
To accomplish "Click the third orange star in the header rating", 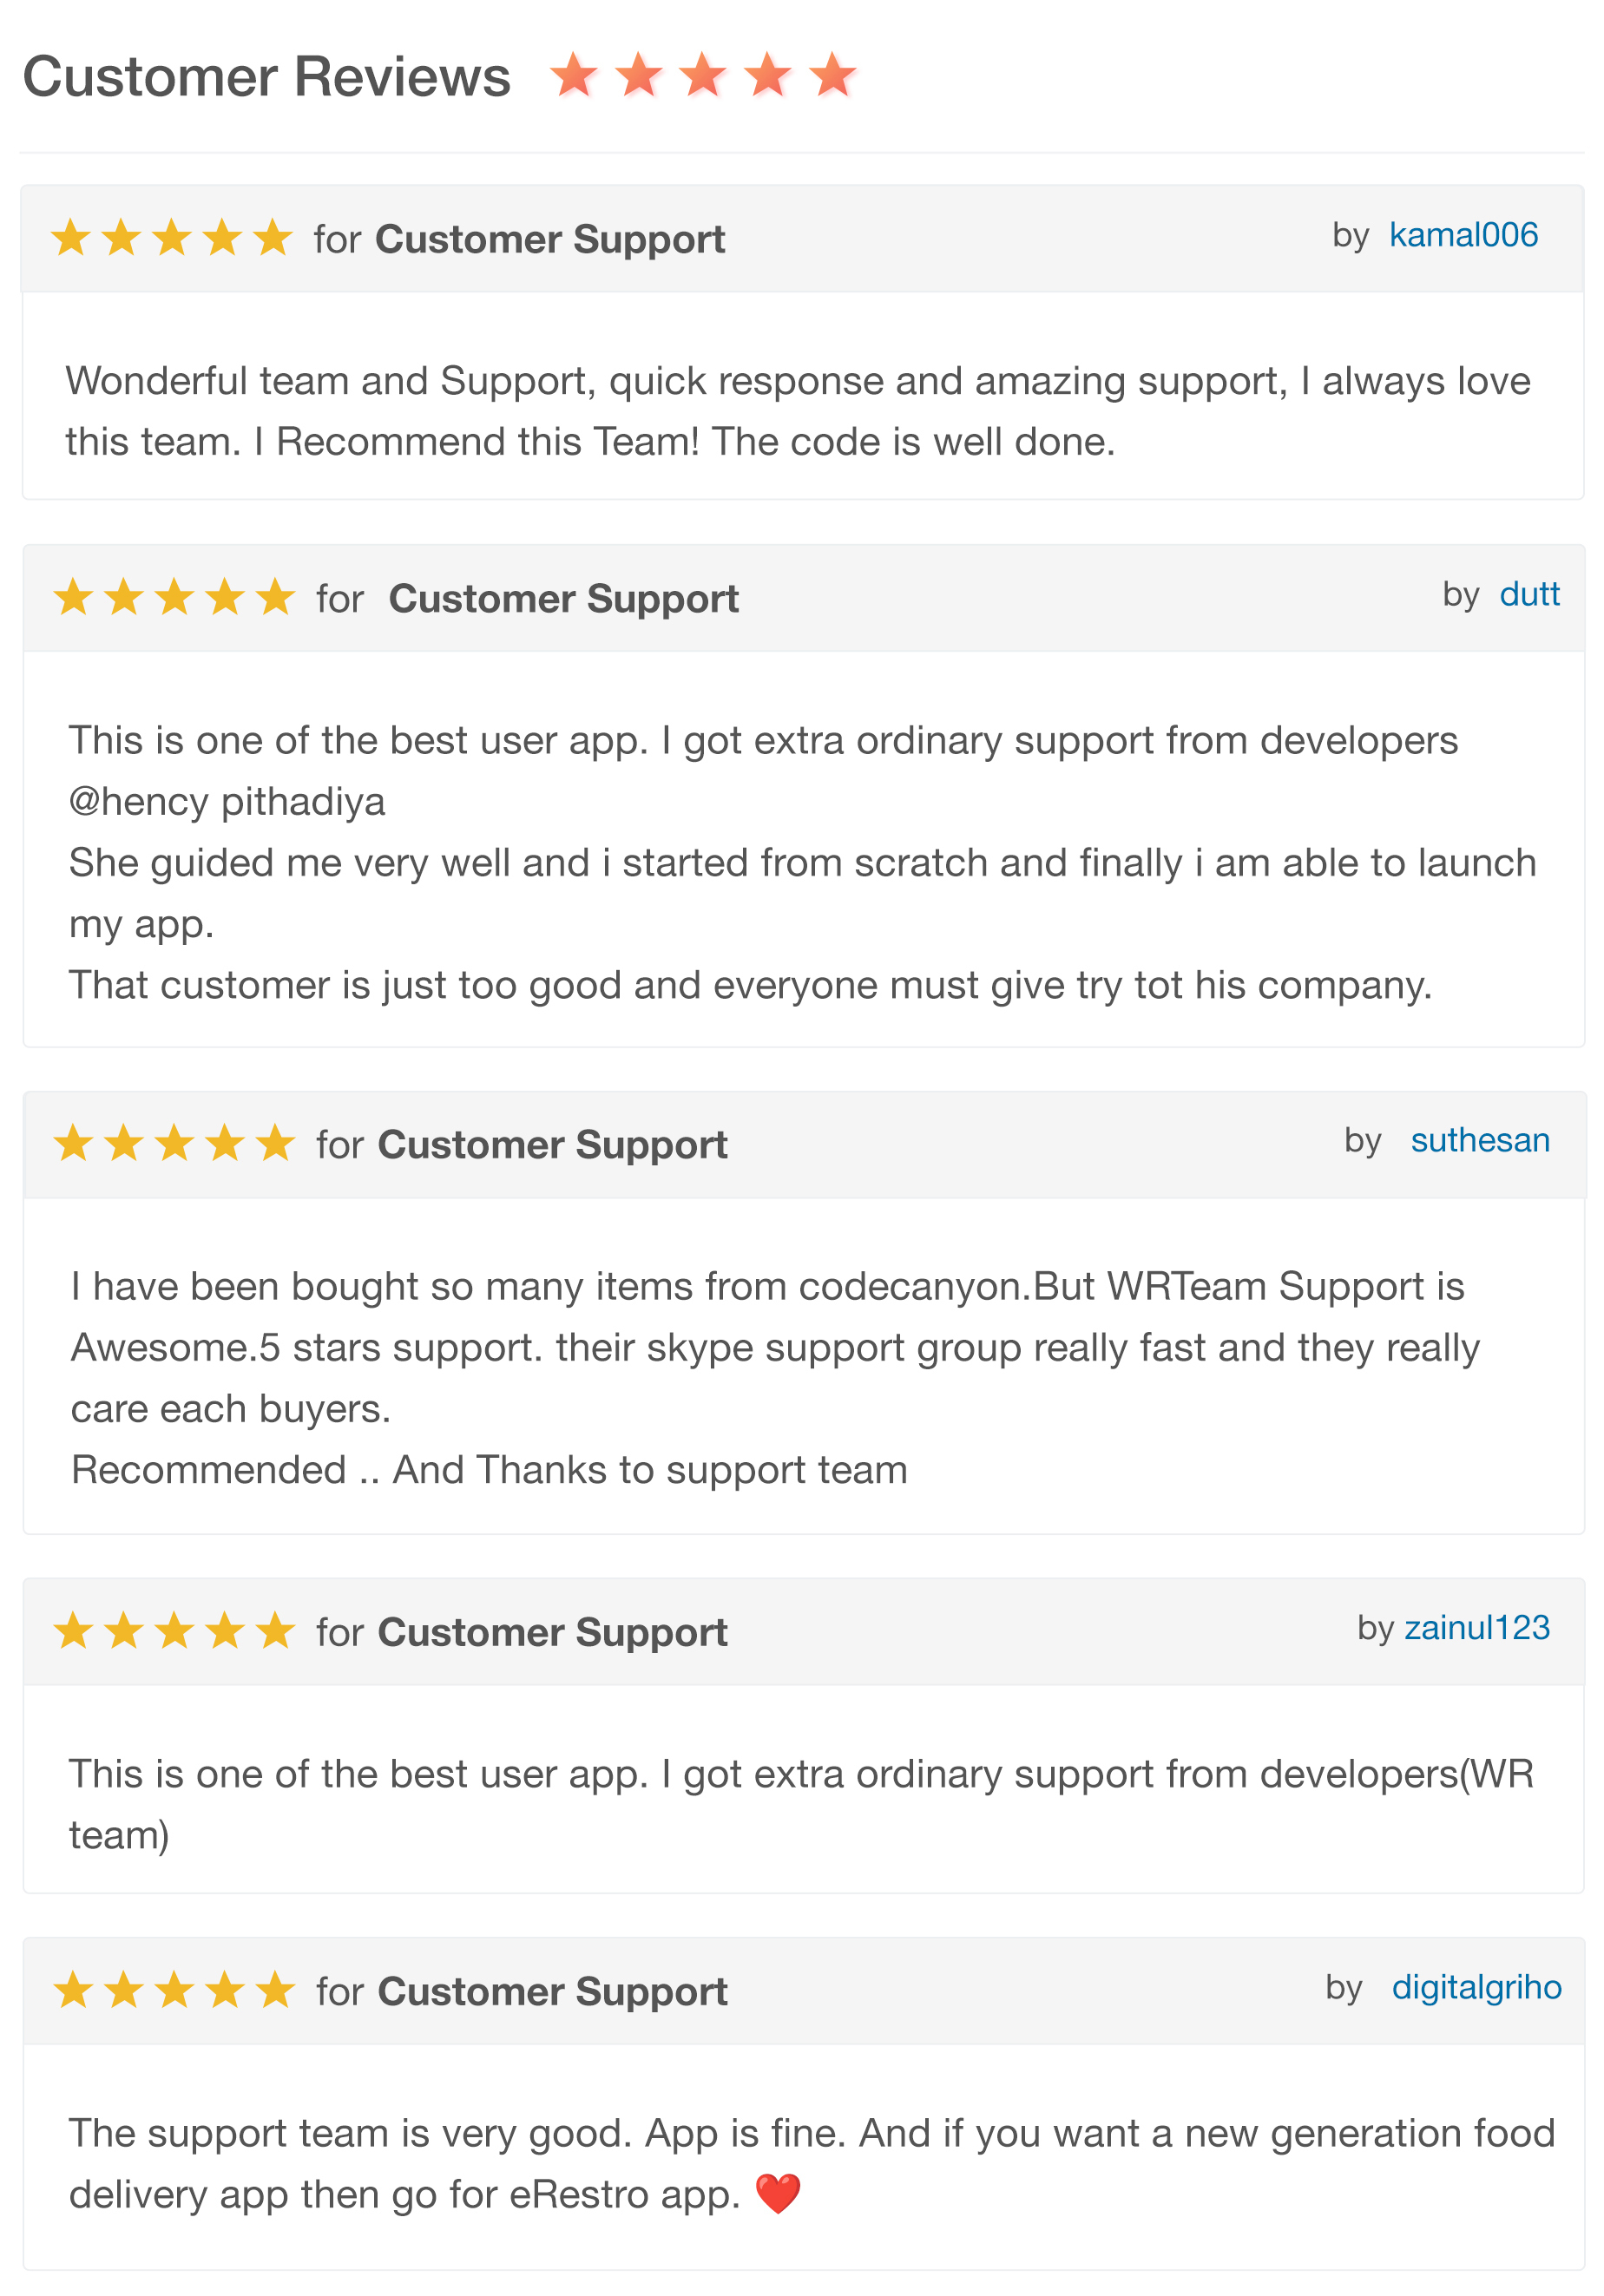I will tap(703, 75).
